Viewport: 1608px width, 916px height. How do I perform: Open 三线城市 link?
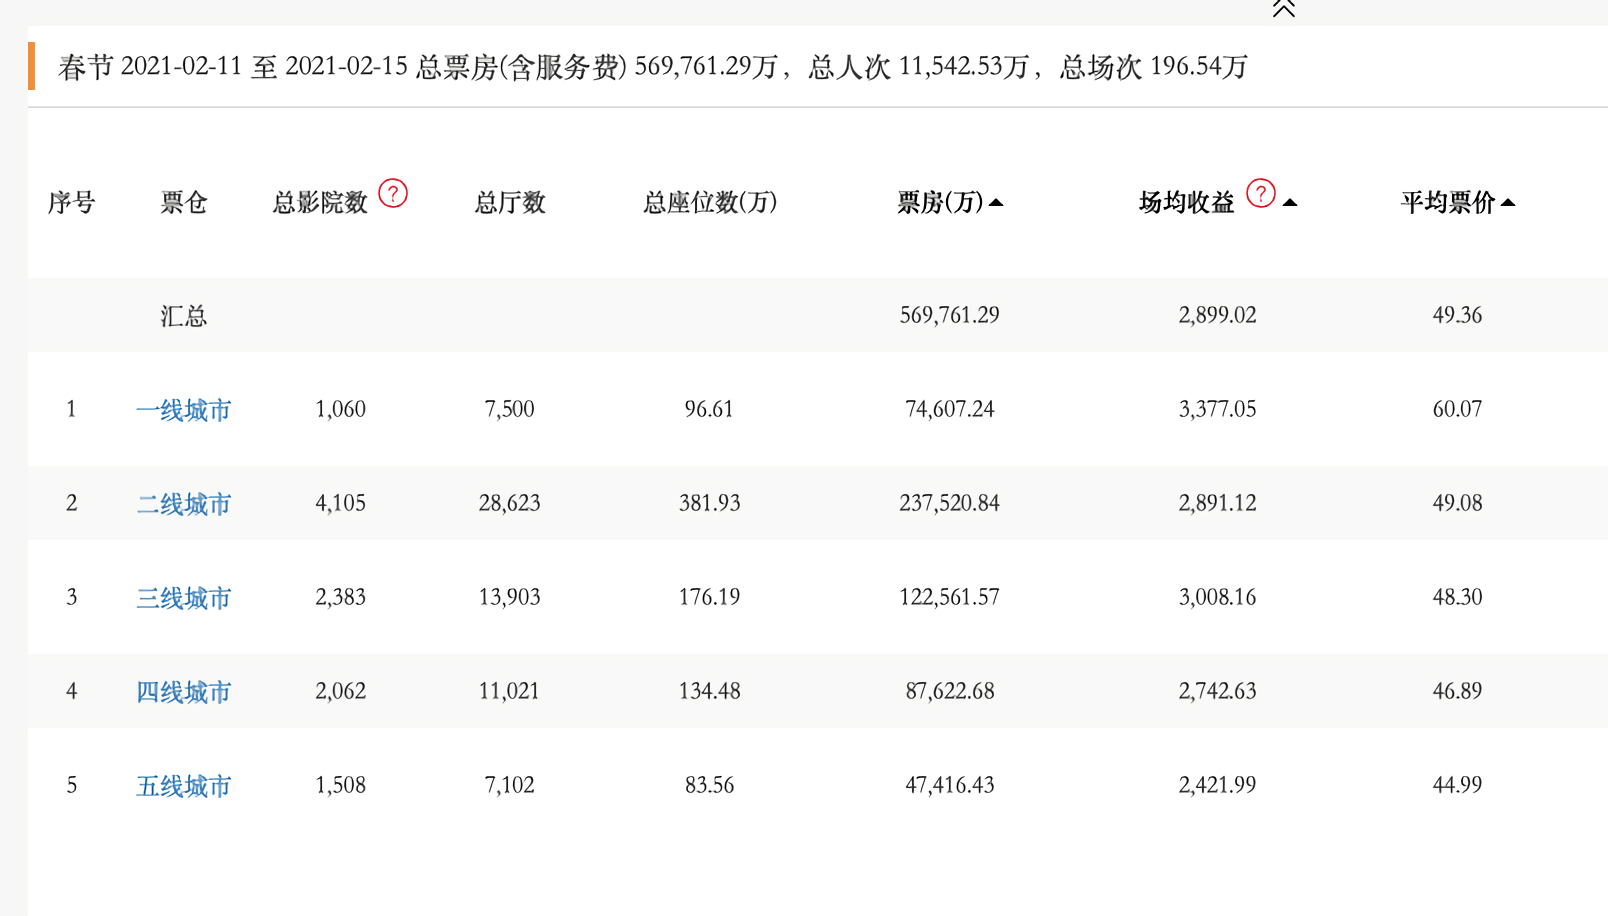coord(184,598)
